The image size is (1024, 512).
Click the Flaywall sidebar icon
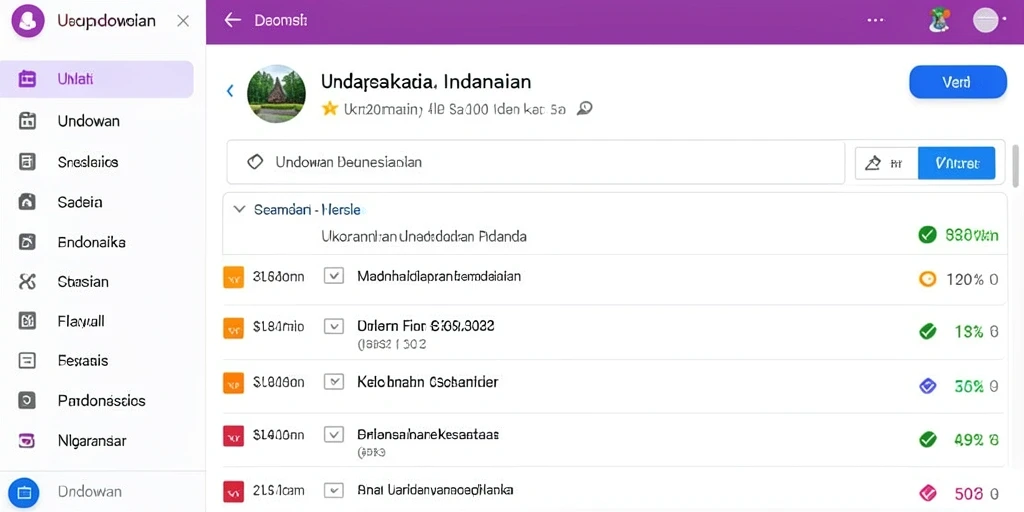pyautogui.click(x=27, y=321)
